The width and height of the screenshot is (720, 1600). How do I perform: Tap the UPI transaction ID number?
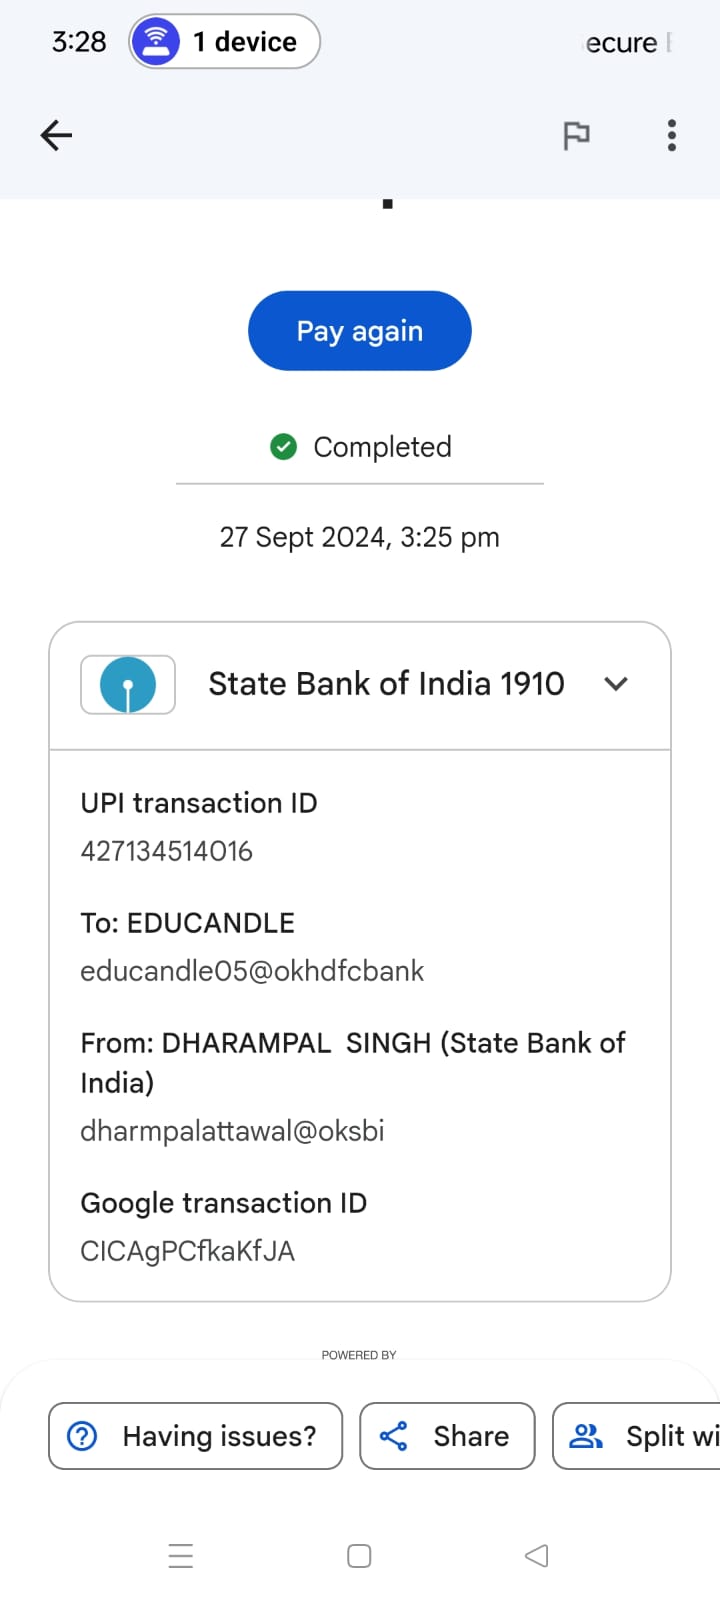point(167,851)
